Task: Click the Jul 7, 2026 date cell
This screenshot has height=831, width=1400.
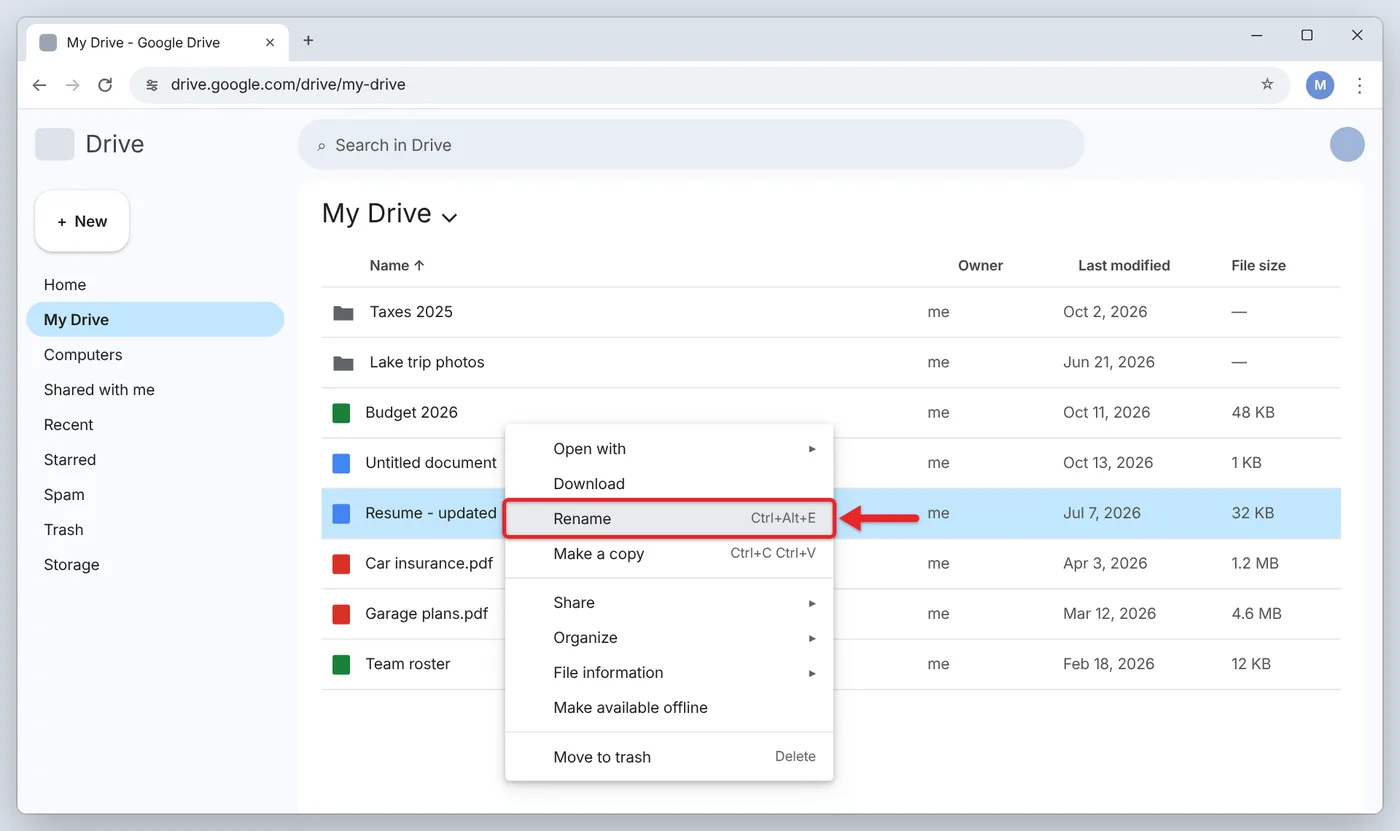Action: 1102,513
